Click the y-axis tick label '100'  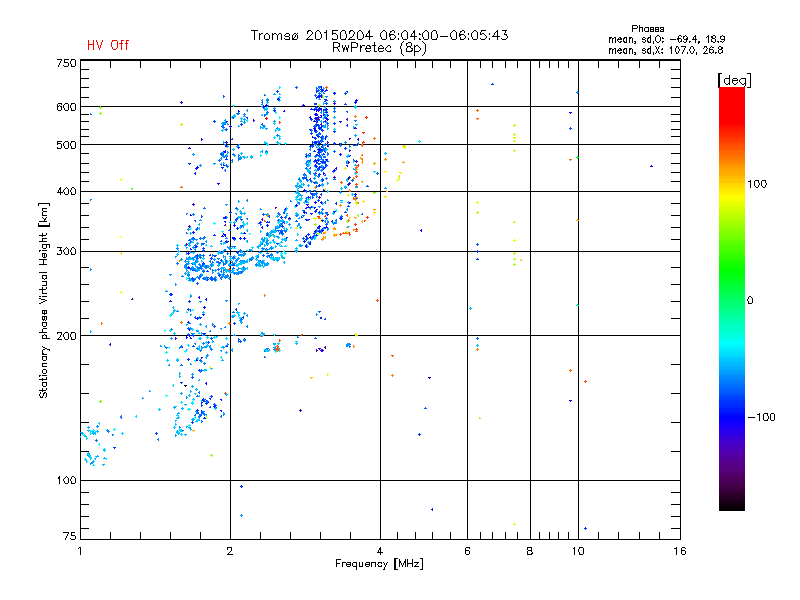(x=66, y=480)
